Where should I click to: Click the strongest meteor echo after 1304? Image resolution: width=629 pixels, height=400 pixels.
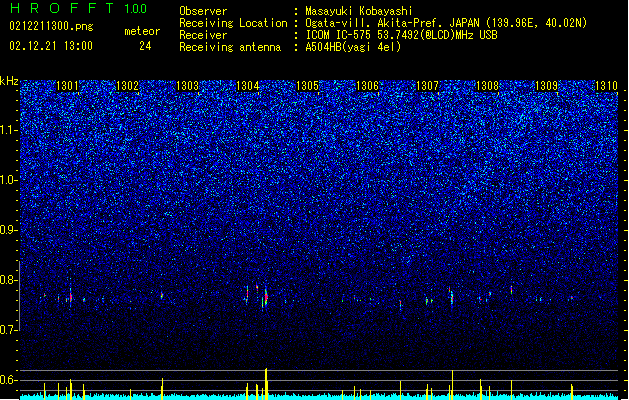(x=266, y=298)
